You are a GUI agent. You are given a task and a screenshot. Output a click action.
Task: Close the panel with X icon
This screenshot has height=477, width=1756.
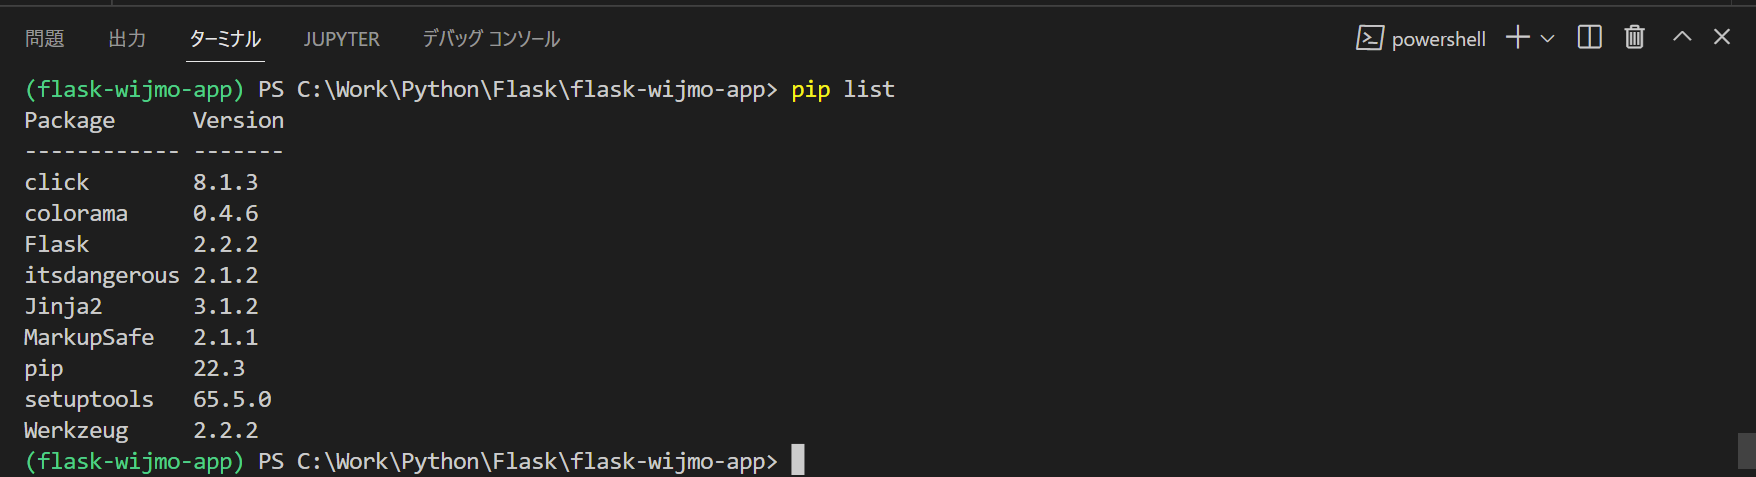(1722, 37)
